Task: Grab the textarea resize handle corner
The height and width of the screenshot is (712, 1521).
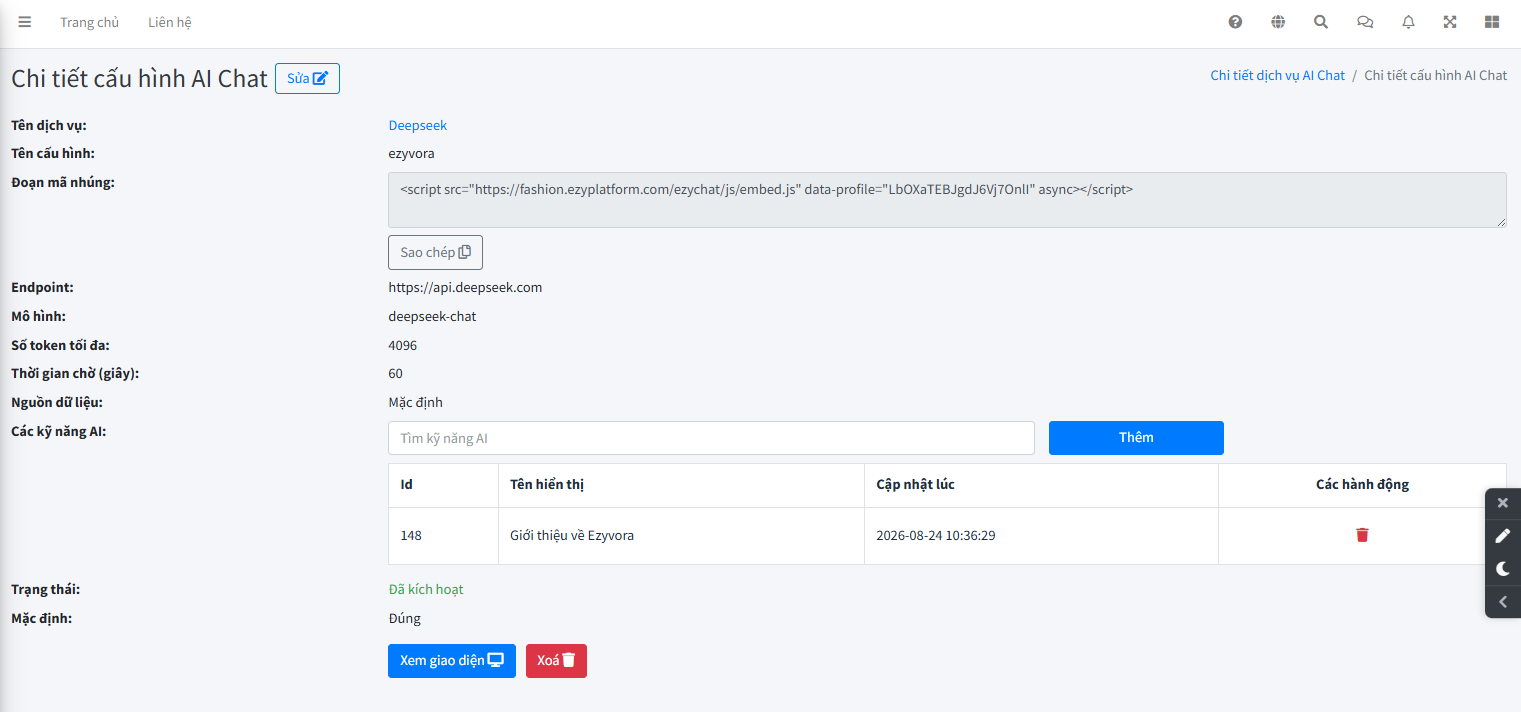Action: (x=1501, y=222)
